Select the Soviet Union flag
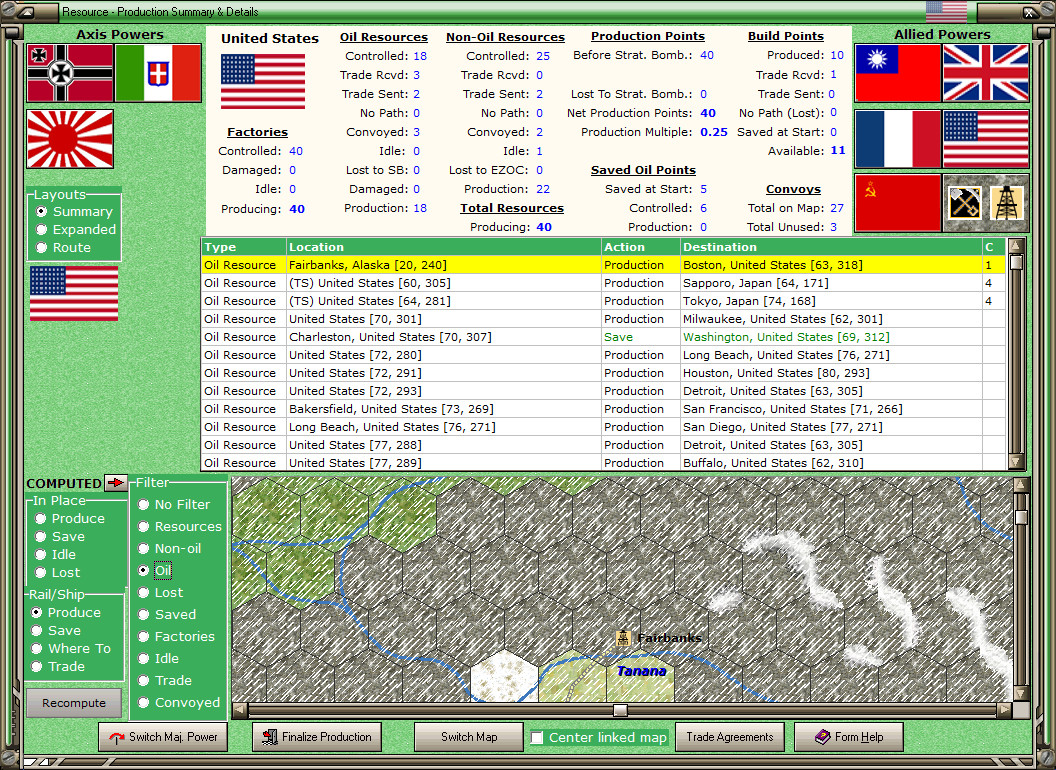Image resolution: width=1056 pixels, height=770 pixels. 898,201
